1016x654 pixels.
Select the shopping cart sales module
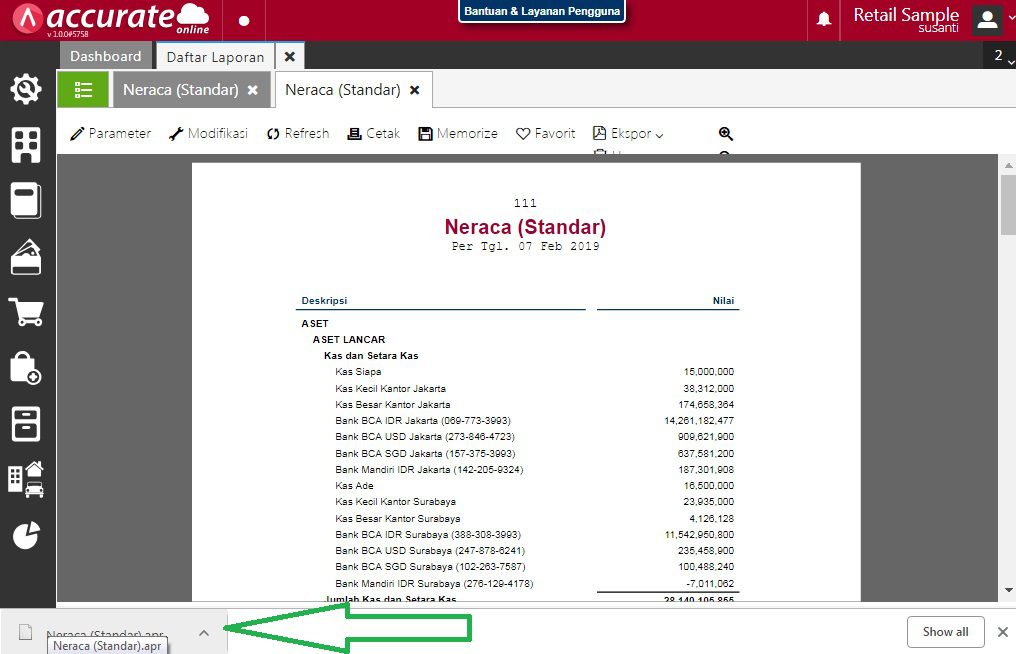pos(27,312)
